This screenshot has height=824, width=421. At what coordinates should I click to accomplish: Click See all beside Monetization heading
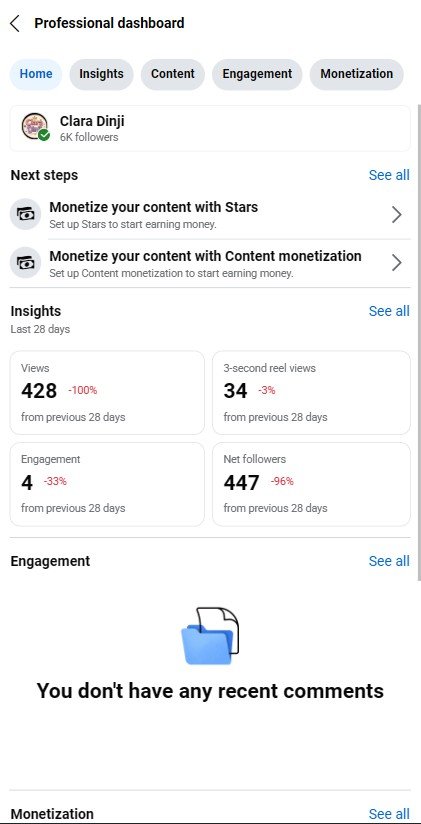[x=389, y=814]
